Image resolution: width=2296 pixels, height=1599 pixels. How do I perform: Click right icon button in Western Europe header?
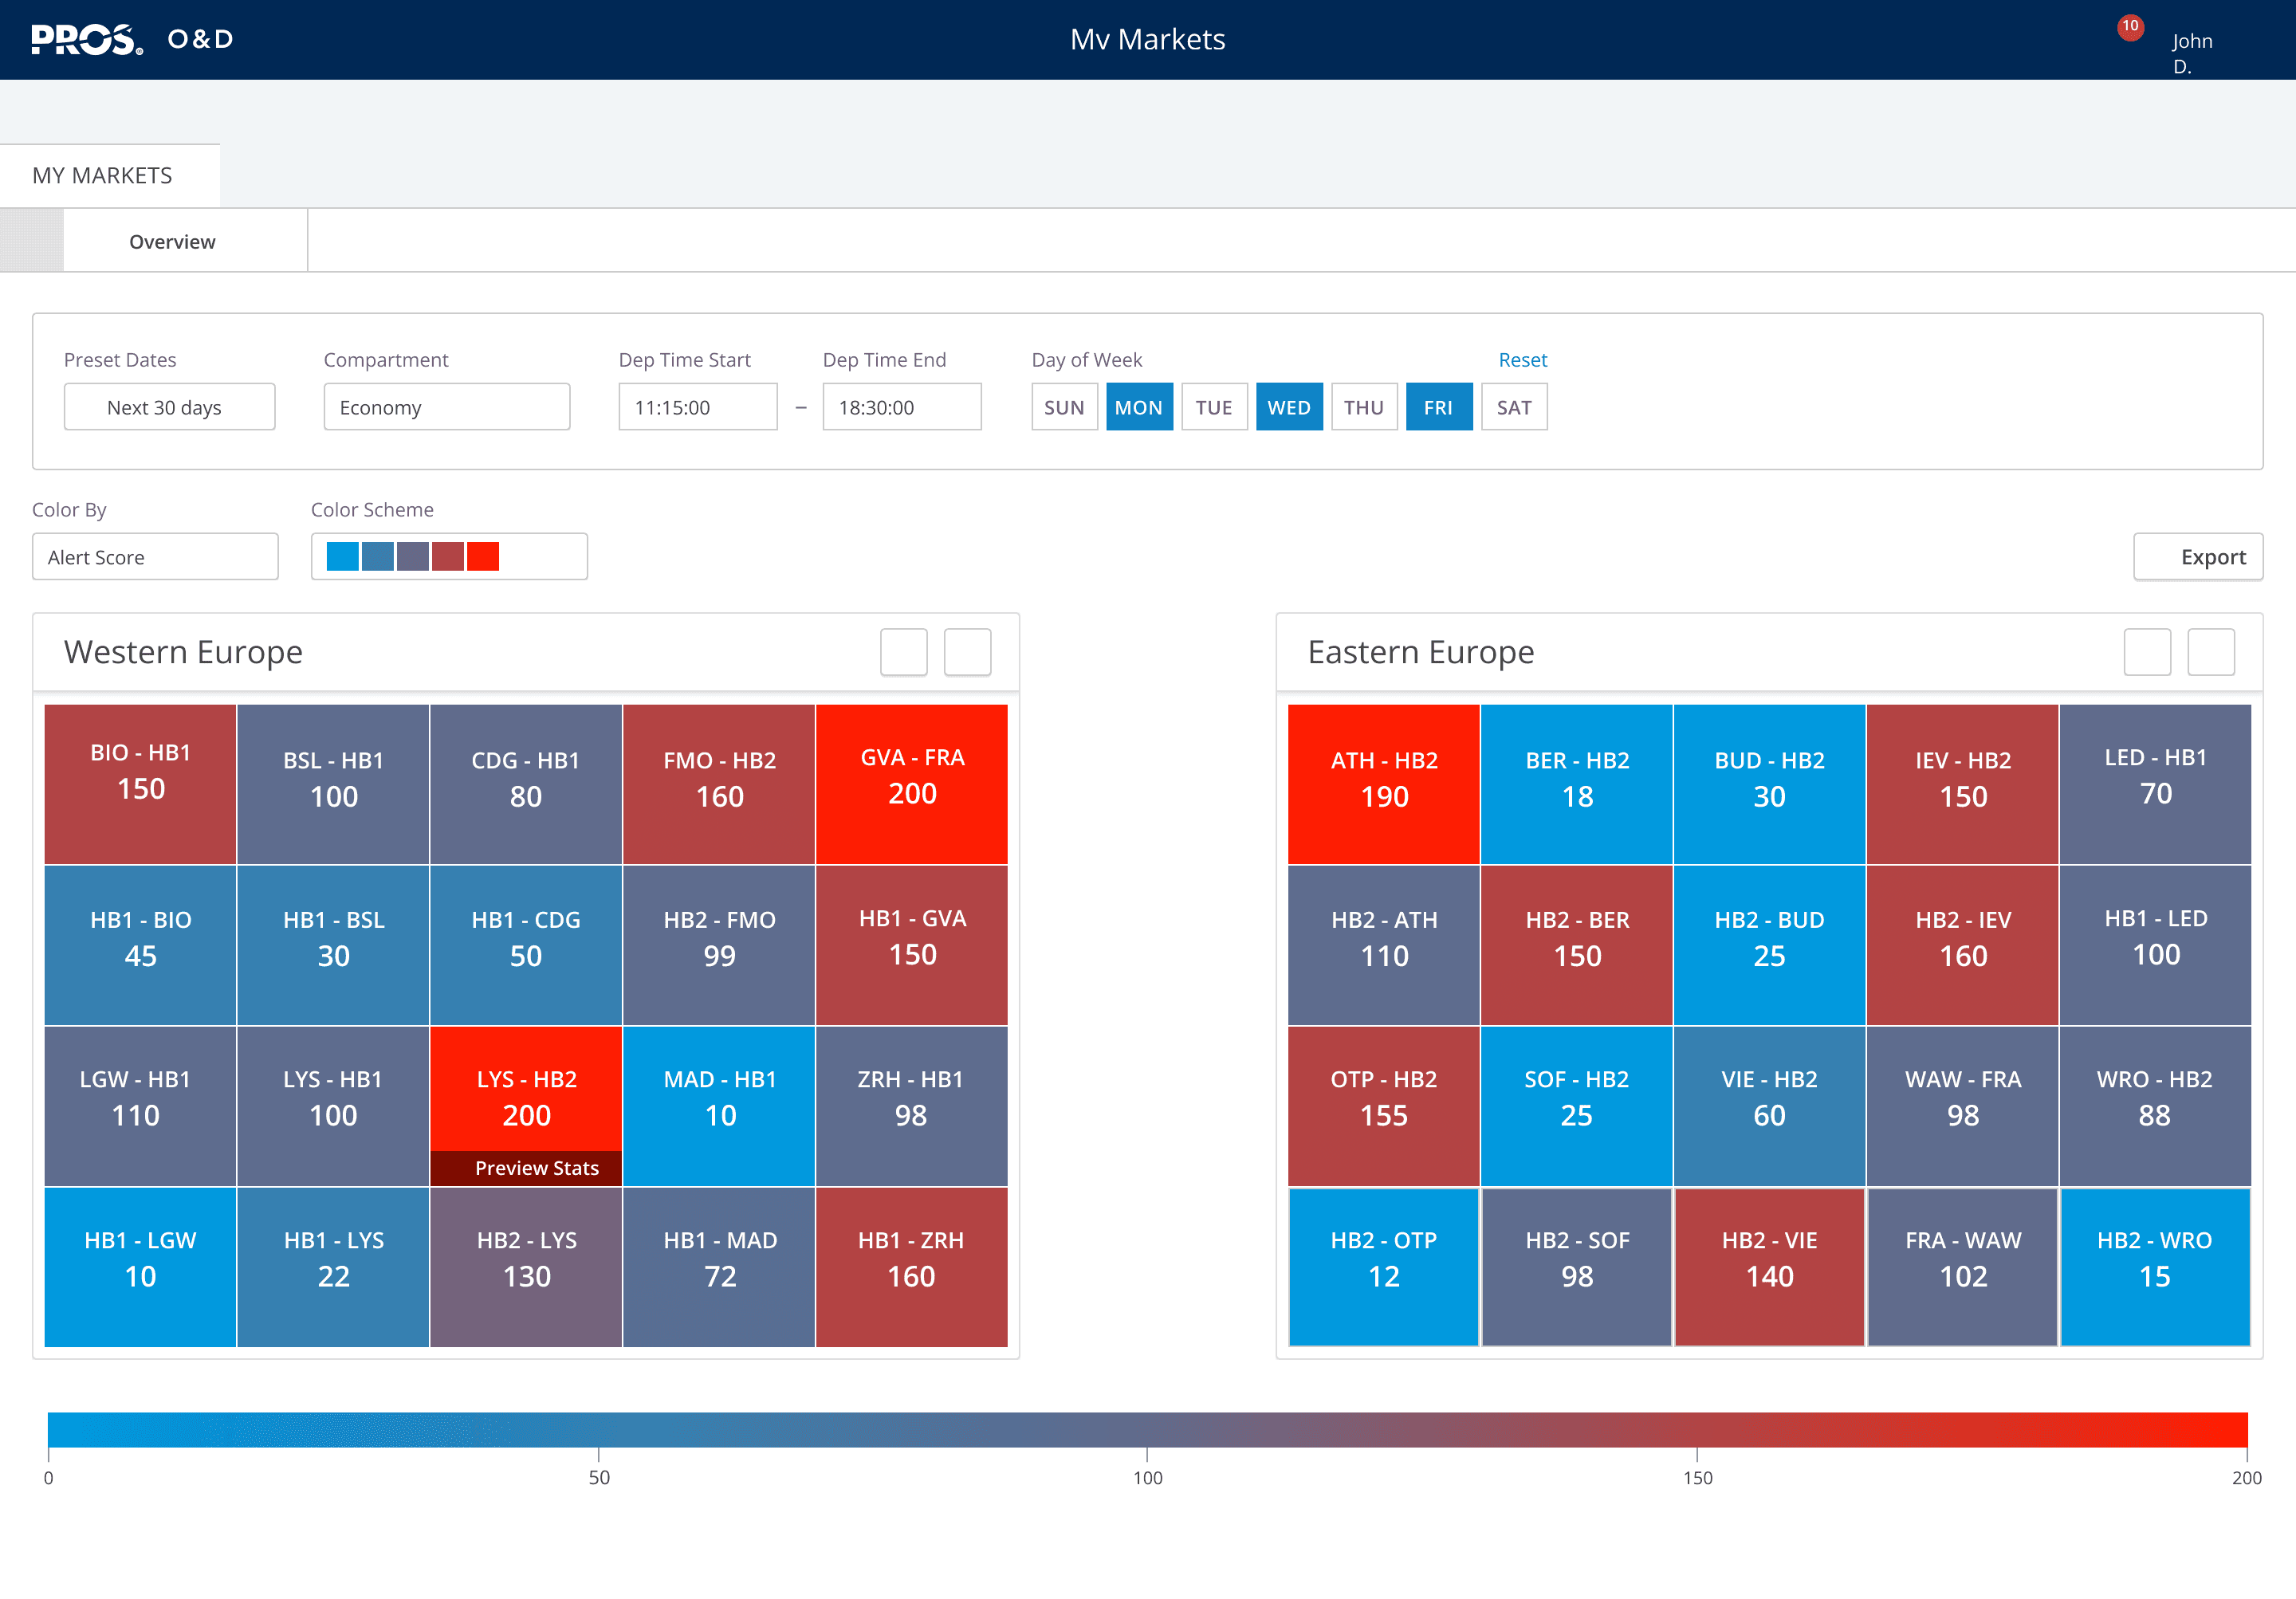(967, 652)
